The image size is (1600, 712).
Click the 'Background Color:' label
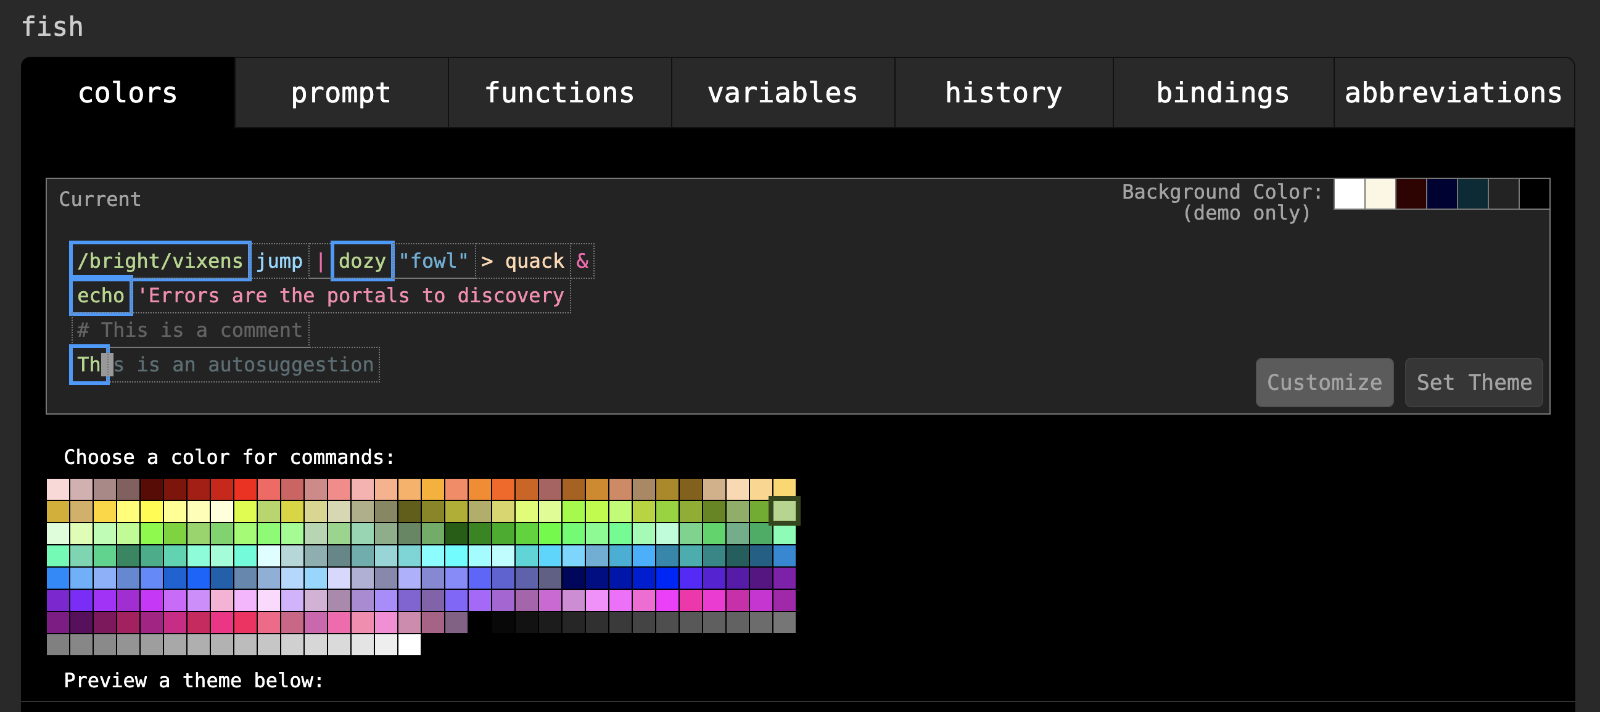1222,191
